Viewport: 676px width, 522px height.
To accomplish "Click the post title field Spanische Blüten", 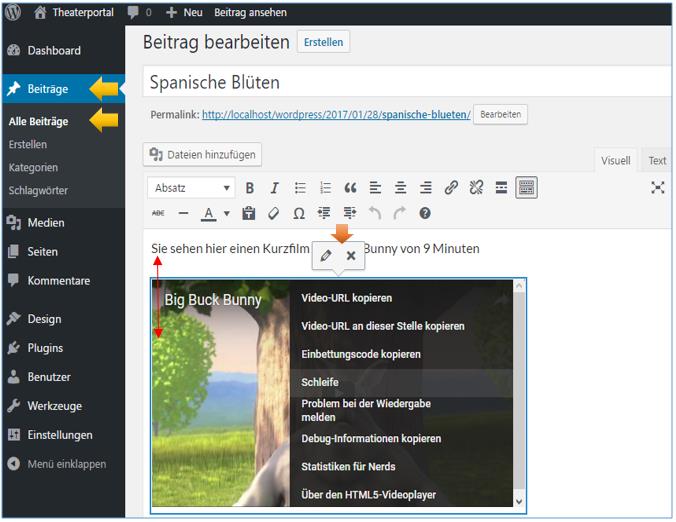I will pyautogui.click(x=400, y=82).
